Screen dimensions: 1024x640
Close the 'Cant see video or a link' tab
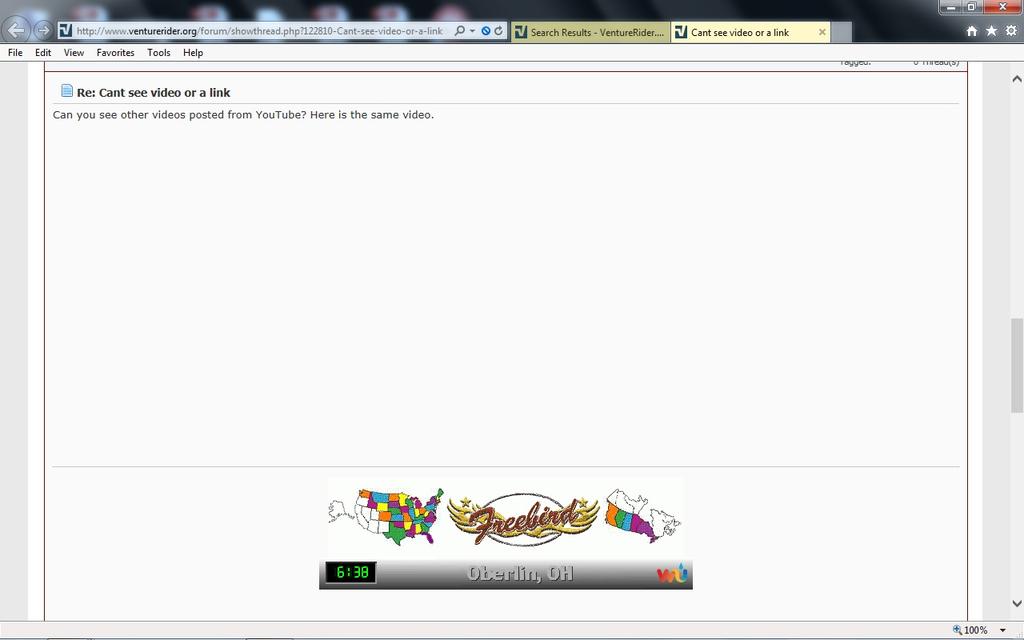pyautogui.click(x=822, y=32)
